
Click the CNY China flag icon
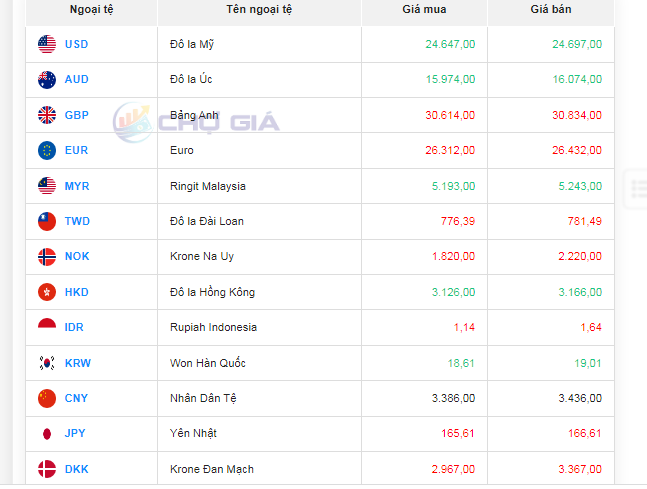click(x=47, y=398)
